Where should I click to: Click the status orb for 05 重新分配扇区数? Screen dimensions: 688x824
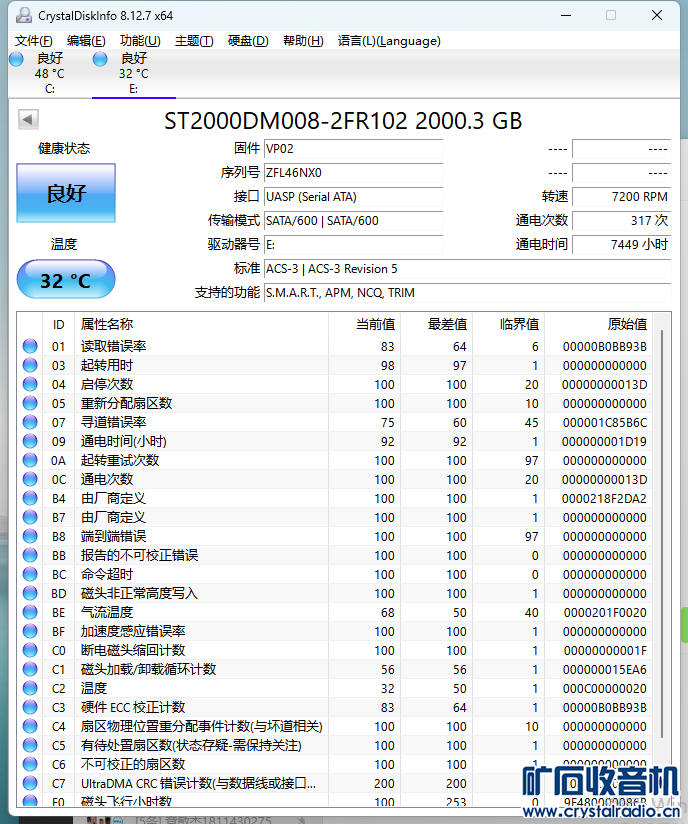click(x=30, y=403)
